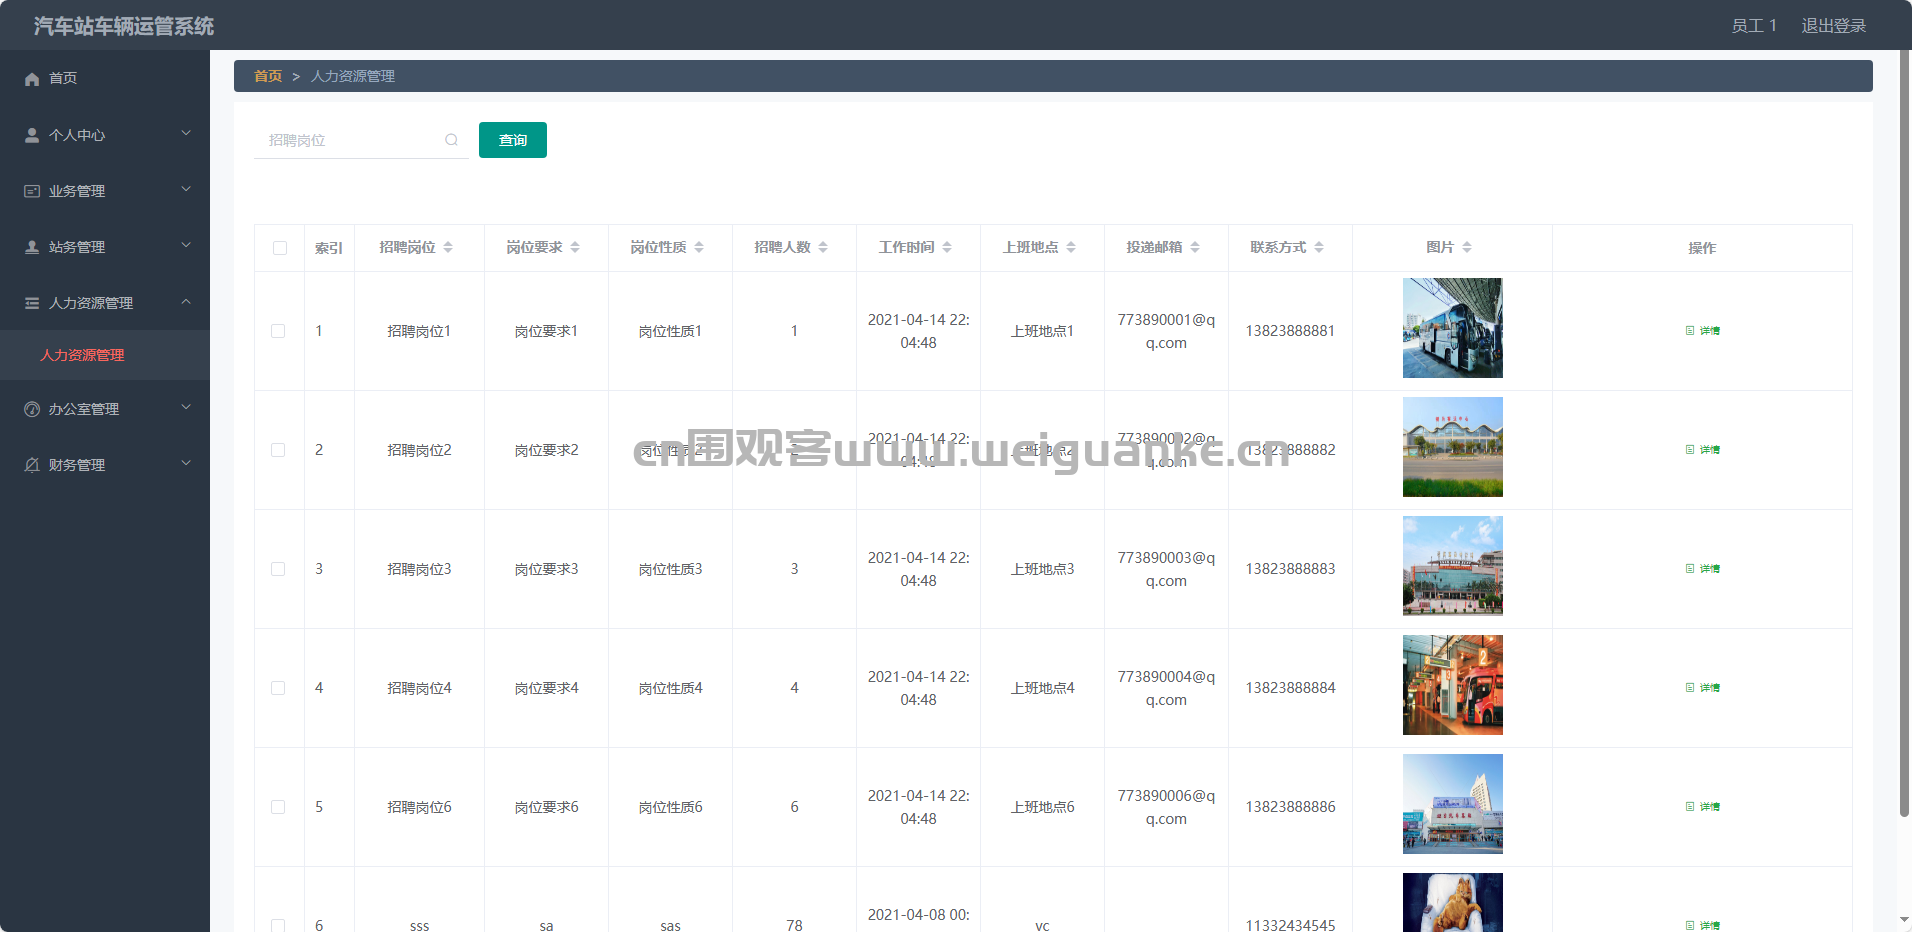Check the checkbox for row sss
Screen dimensions: 1912x932
tap(278, 925)
